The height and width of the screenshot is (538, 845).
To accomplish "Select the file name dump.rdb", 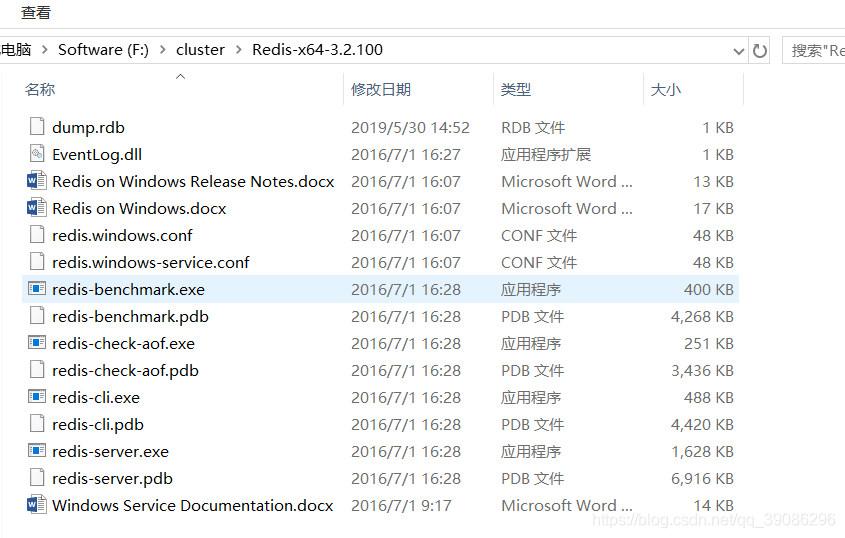I will tap(88, 128).
